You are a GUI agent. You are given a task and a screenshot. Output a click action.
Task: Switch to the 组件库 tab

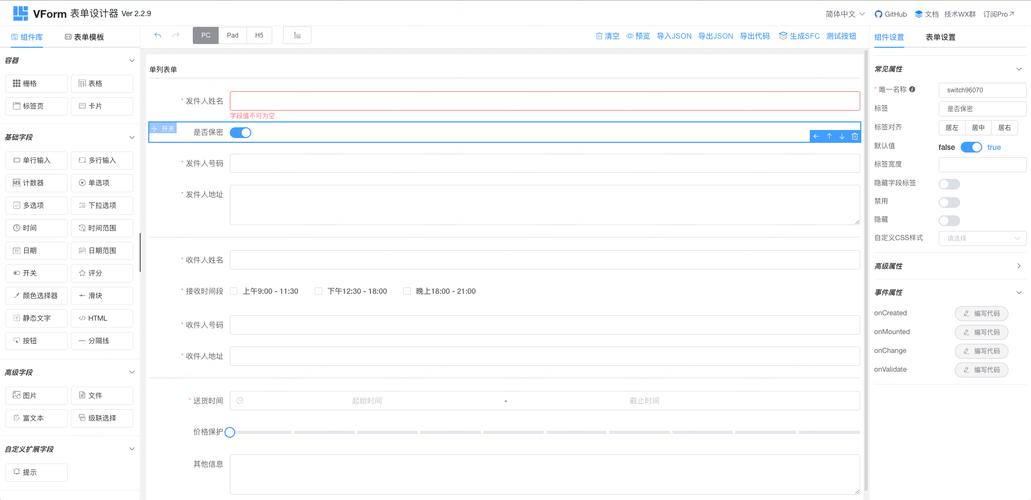[x=27, y=38]
